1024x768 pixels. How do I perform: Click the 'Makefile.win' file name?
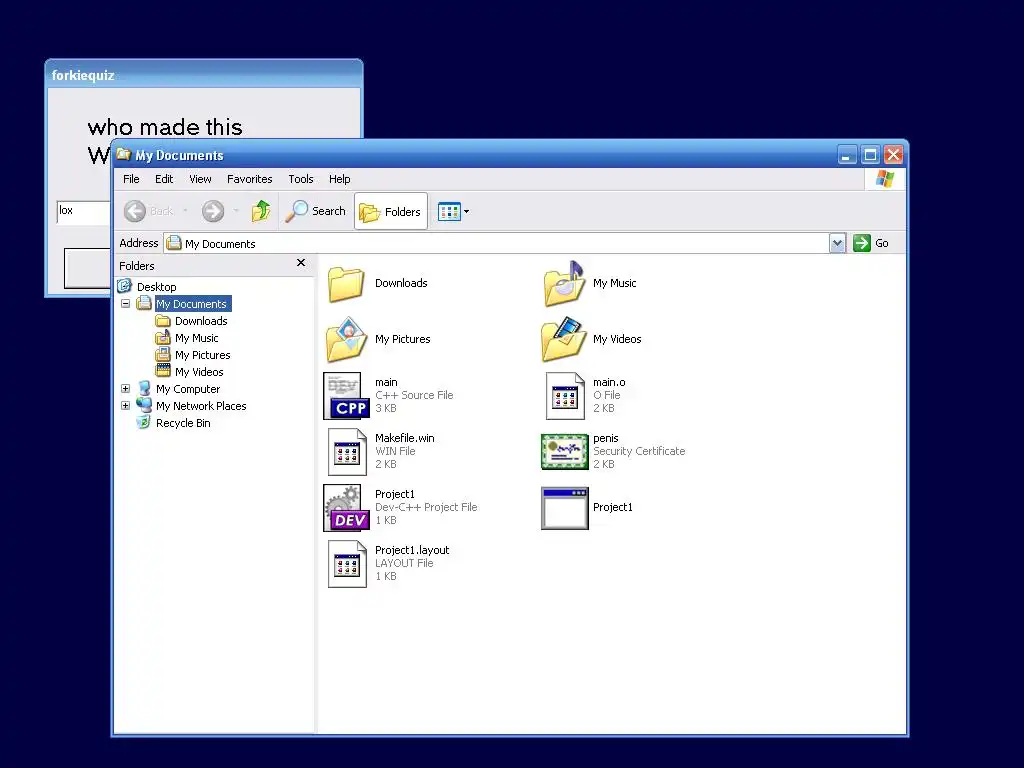[x=404, y=438]
